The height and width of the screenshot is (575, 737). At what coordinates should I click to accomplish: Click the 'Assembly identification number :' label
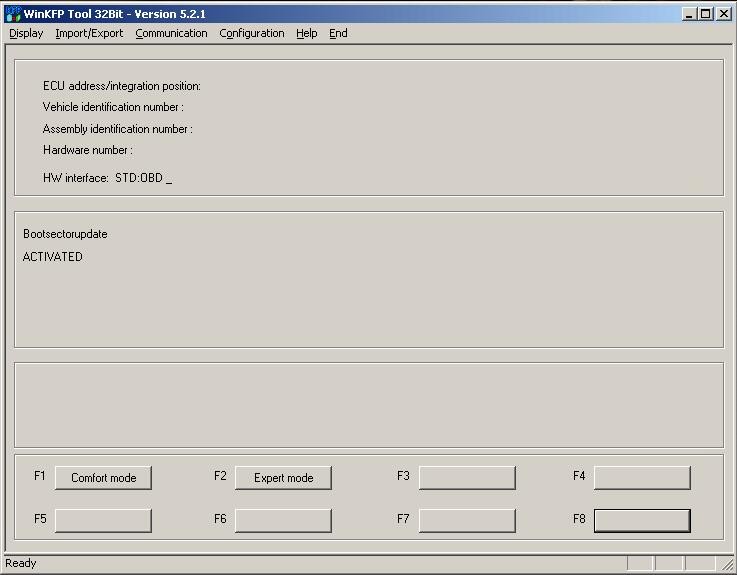pos(118,129)
